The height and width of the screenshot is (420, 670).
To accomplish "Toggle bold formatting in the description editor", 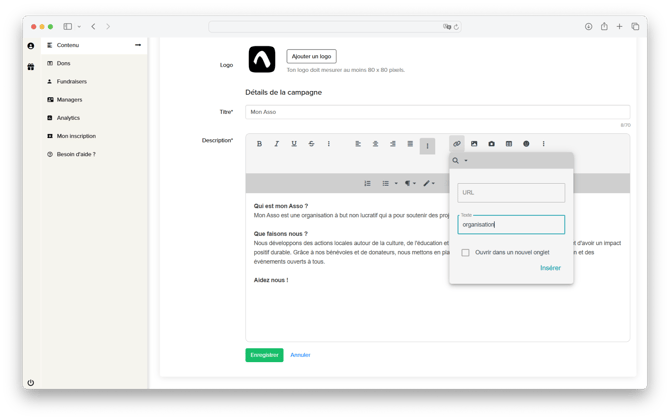I will [x=259, y=144].
